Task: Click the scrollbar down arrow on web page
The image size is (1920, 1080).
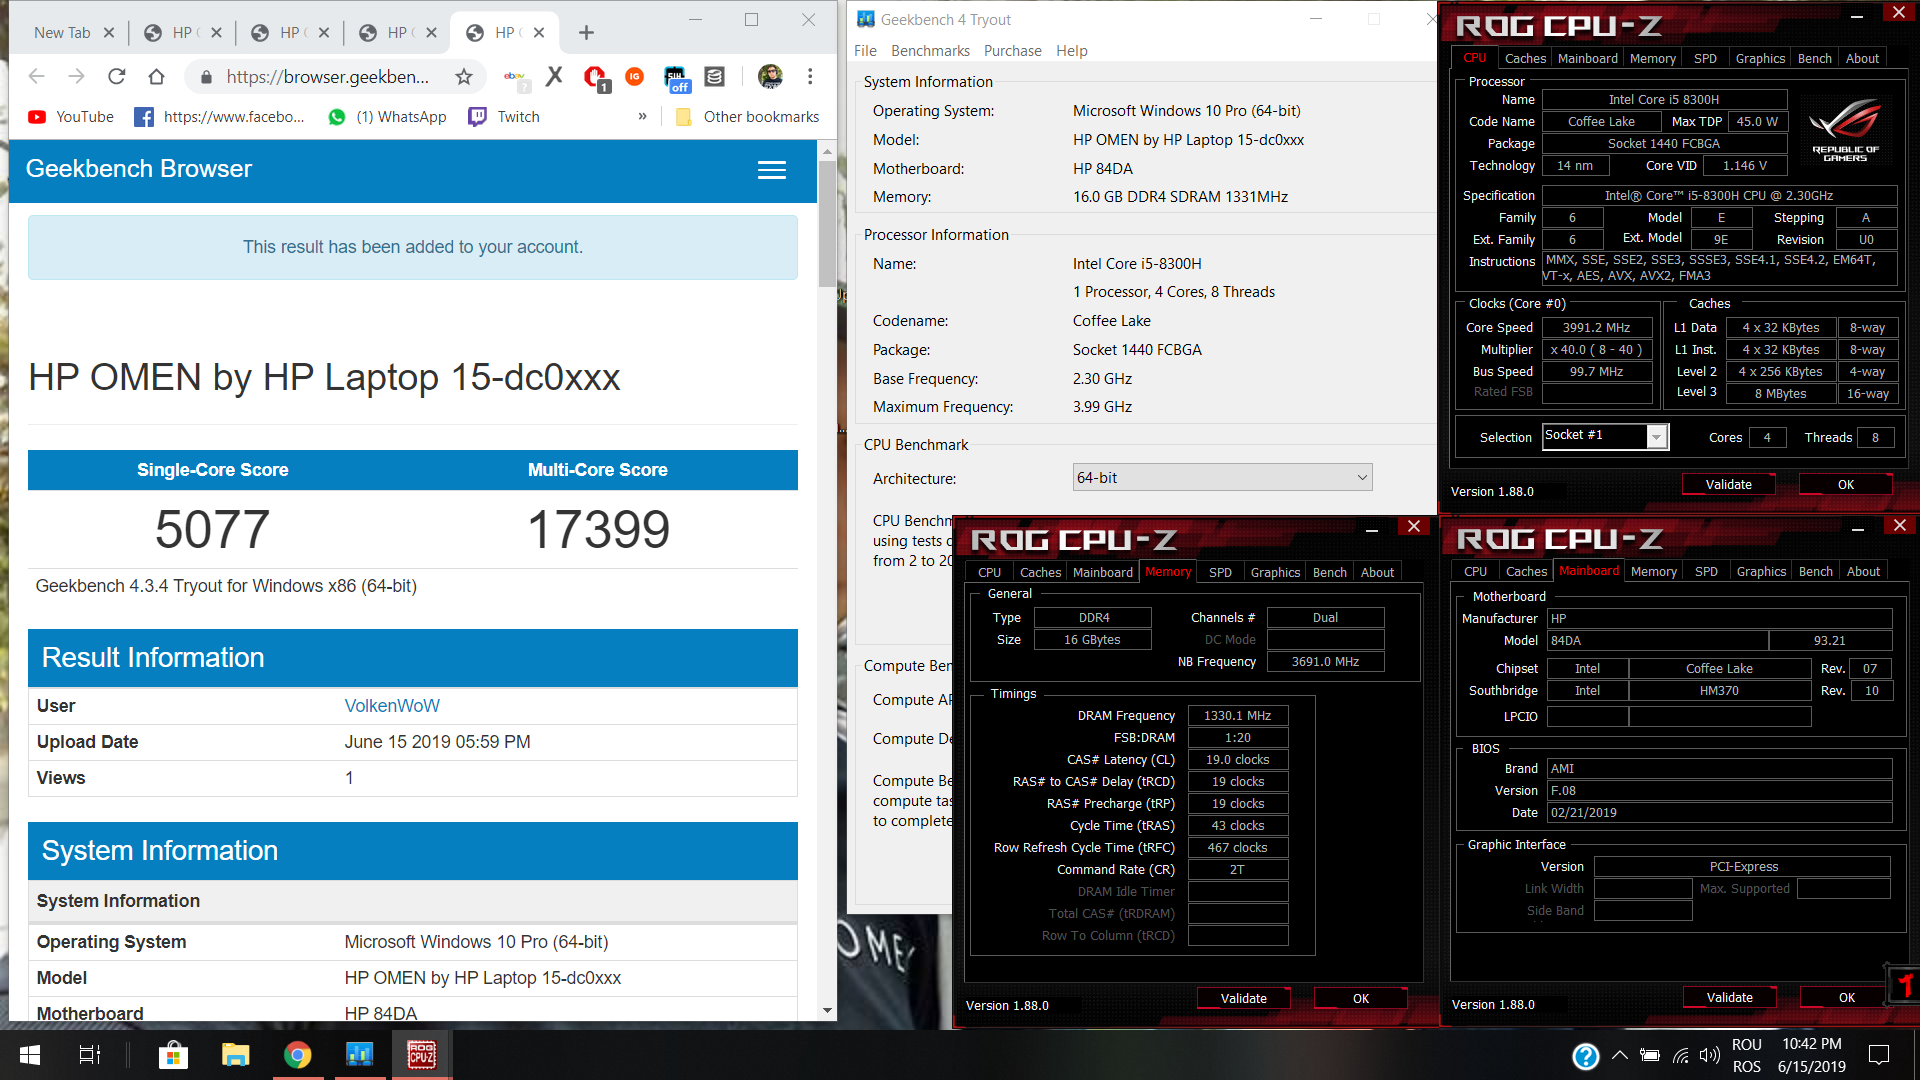Action: (827, 1010)
